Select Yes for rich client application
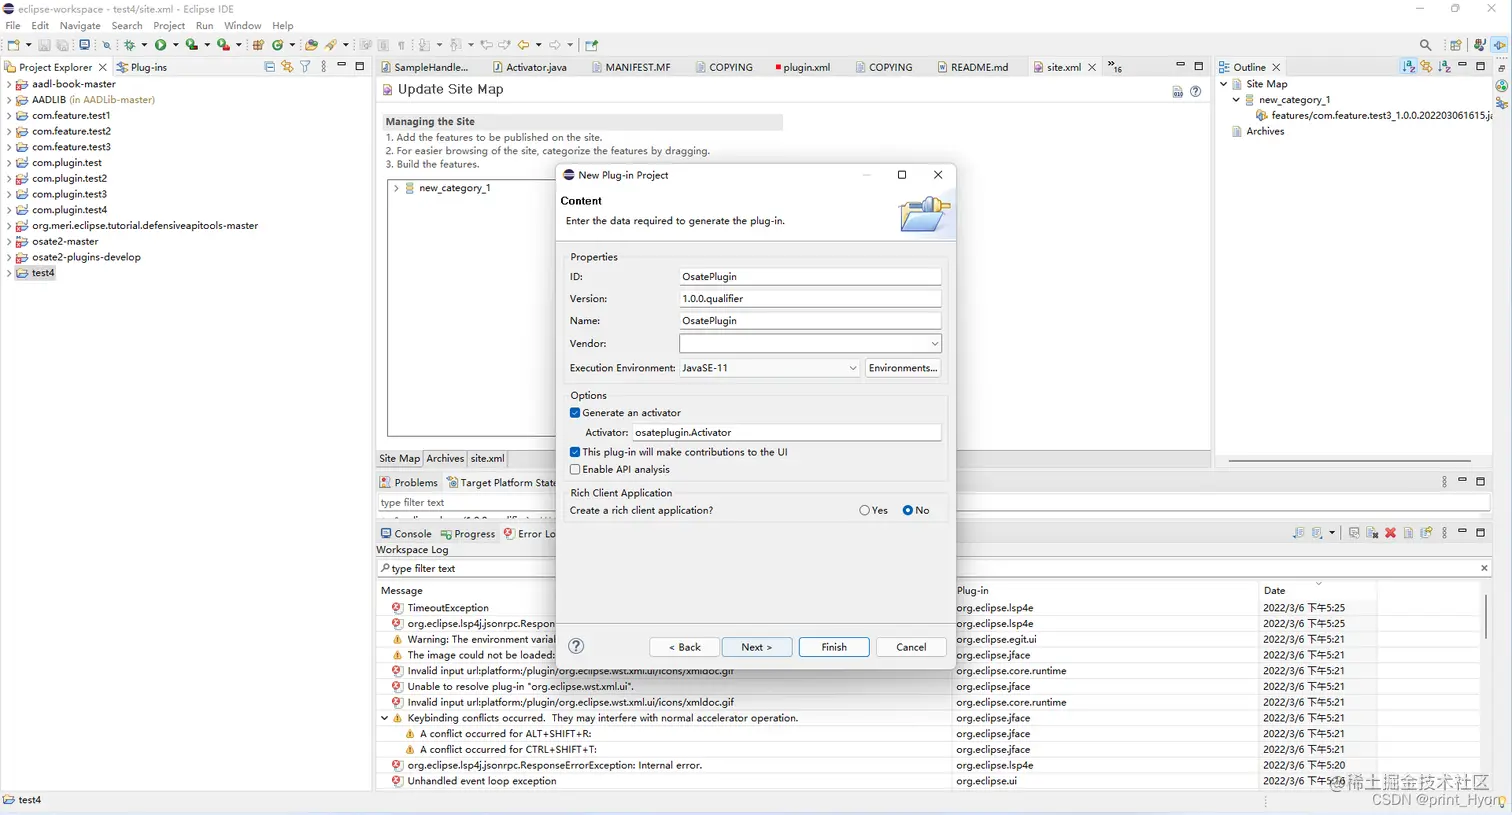The width and height of the screenshot is (1512, 815). click(x=864, y=510)
